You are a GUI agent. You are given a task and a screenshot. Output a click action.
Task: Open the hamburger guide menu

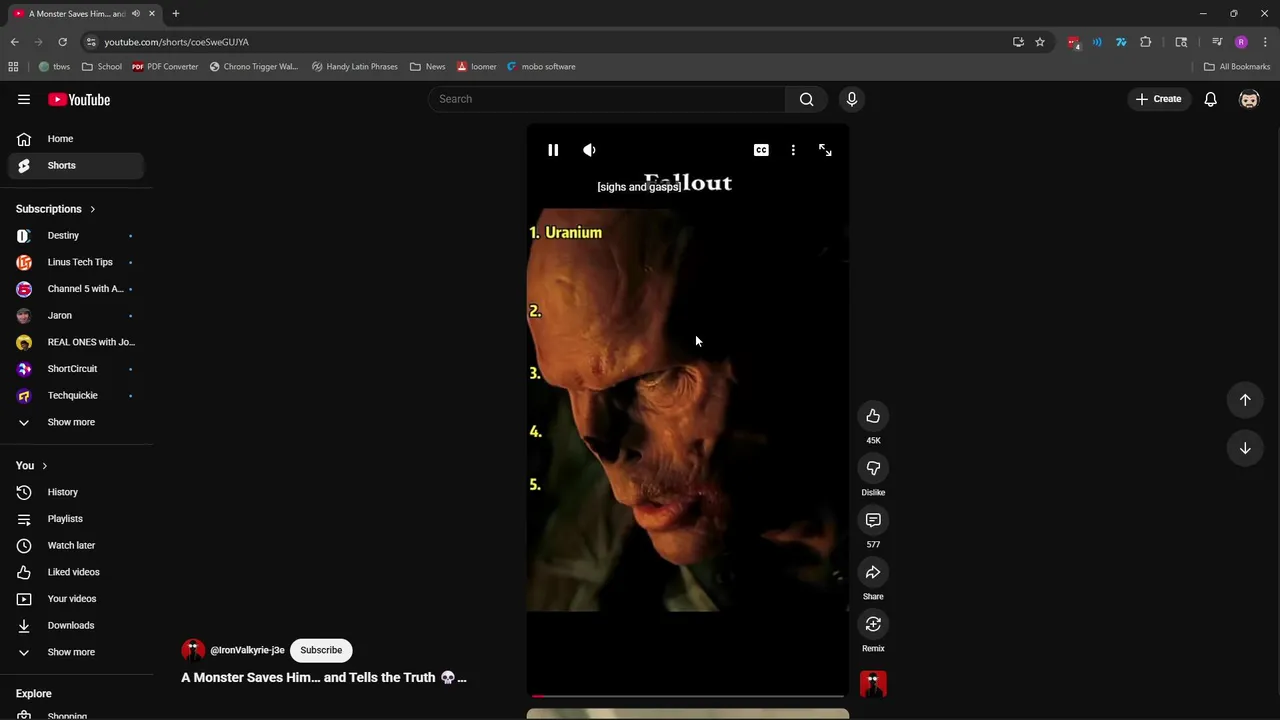click(x=24, y=99)
